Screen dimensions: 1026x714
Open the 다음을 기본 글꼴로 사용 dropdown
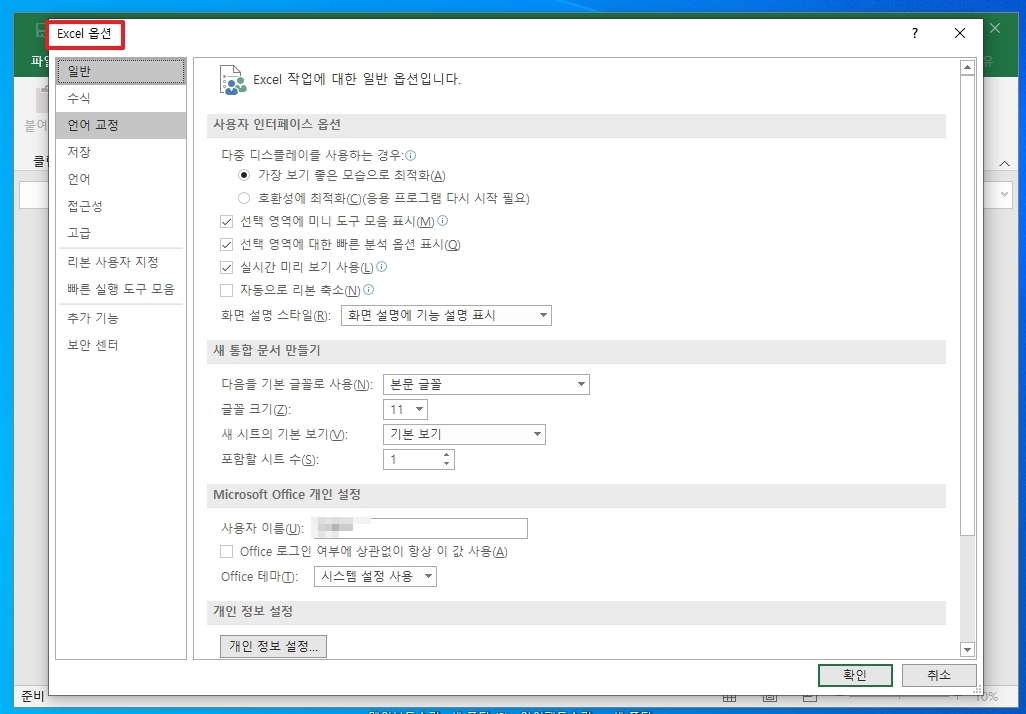(486, 384)
